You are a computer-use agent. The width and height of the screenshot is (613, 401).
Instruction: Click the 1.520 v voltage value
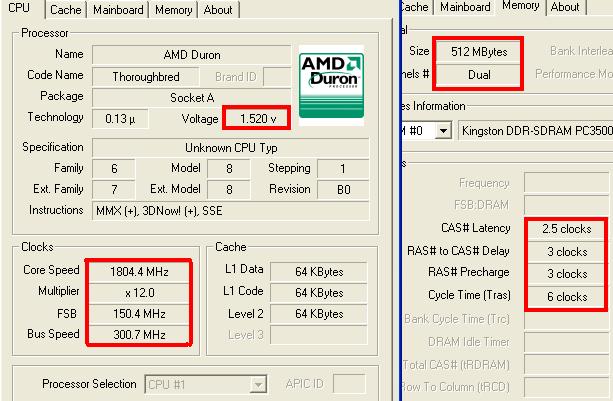pos(257,118)
